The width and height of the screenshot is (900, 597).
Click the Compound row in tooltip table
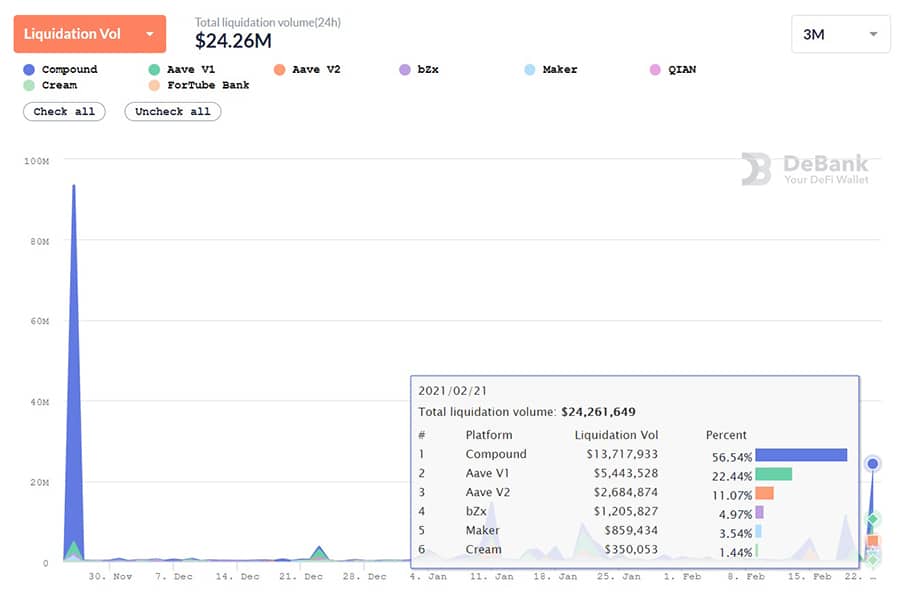pyautogui.click(x=634, y=454)
